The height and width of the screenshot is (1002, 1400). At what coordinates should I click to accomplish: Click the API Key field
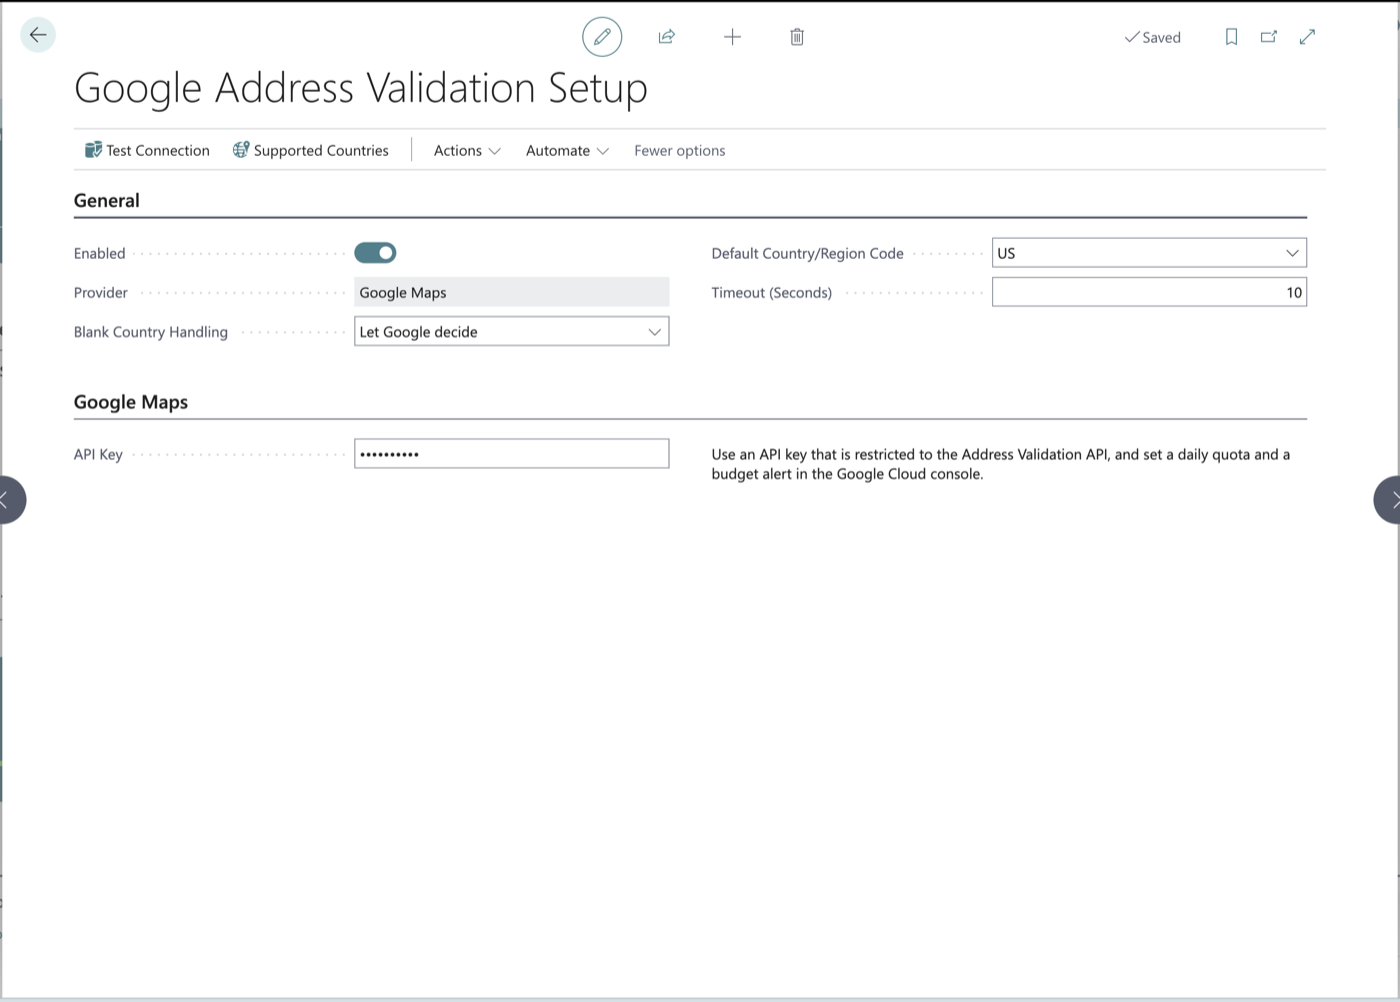[x=511, y=454]
